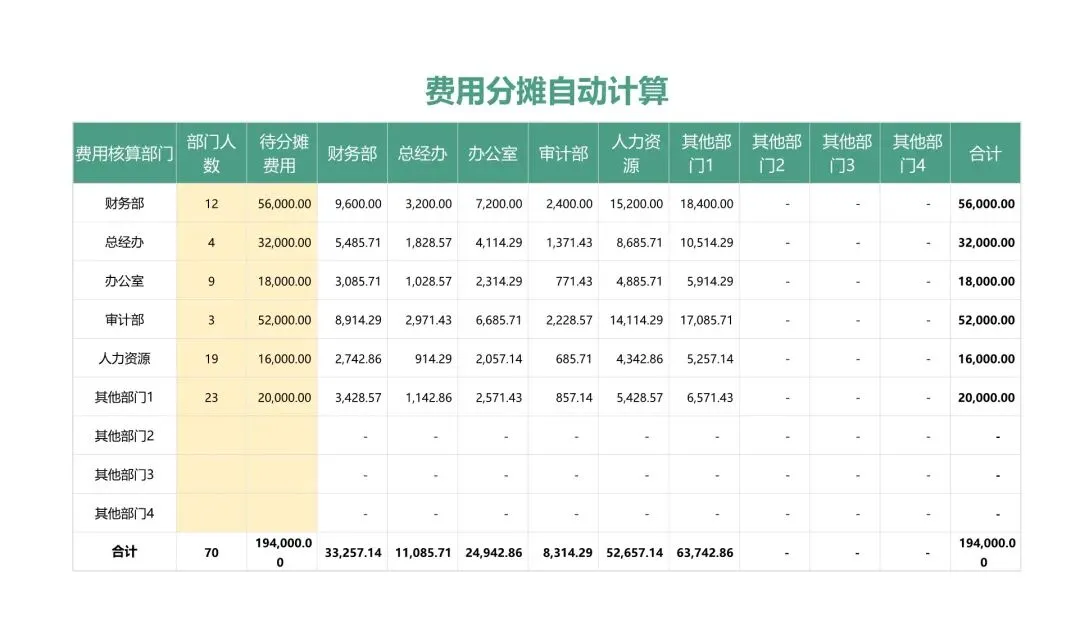Click the total cell 33,257.14
1080x634 pixels.
(352, 552)
